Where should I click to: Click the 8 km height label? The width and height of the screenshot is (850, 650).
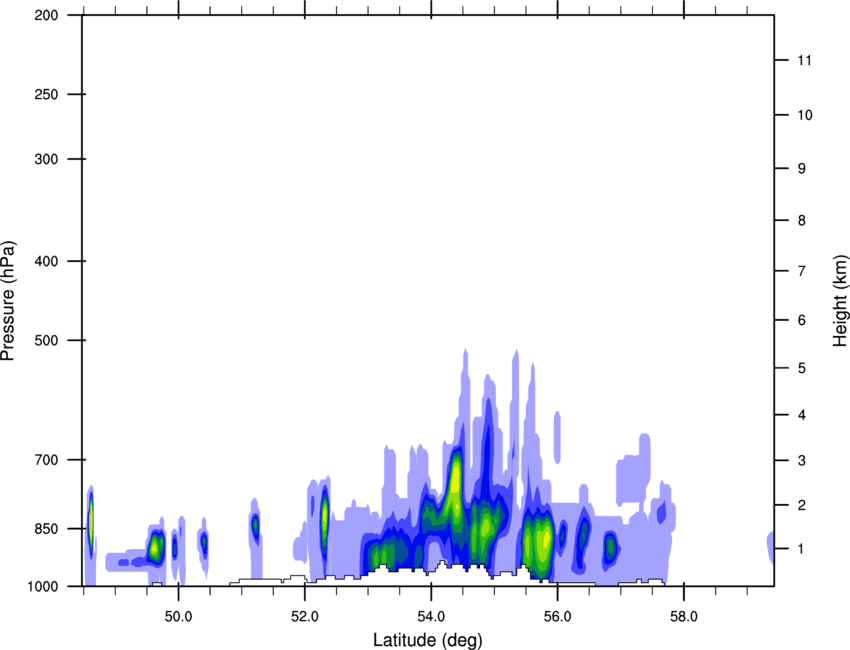802,221
